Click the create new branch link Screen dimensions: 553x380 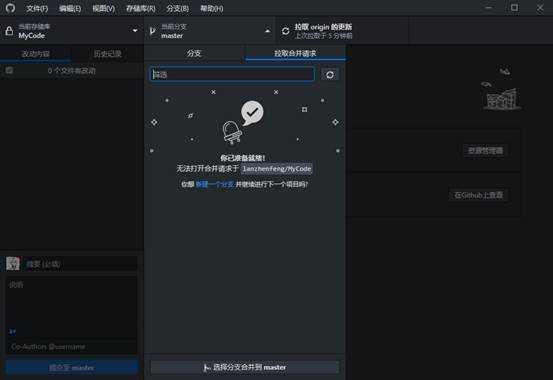tap(215, 184)
